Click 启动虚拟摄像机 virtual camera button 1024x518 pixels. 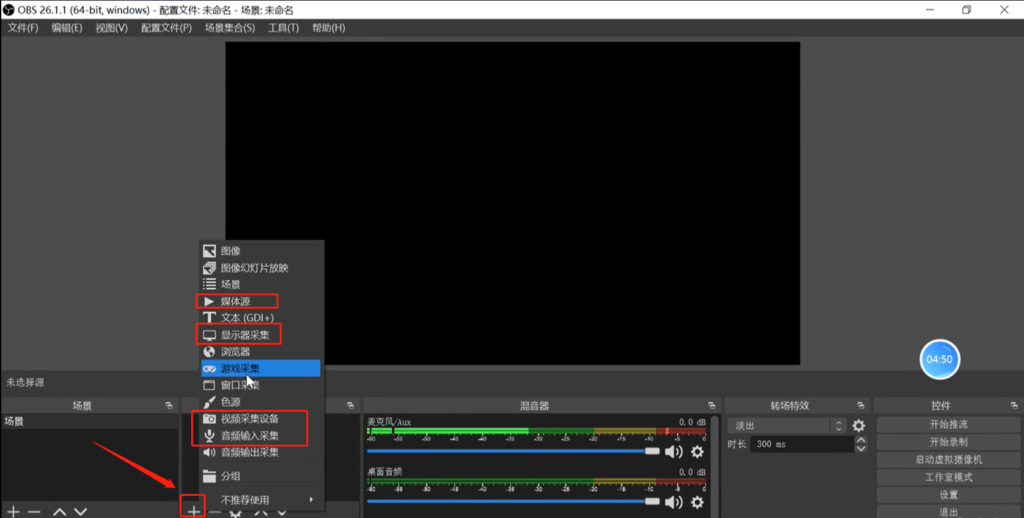click(948, 460)
